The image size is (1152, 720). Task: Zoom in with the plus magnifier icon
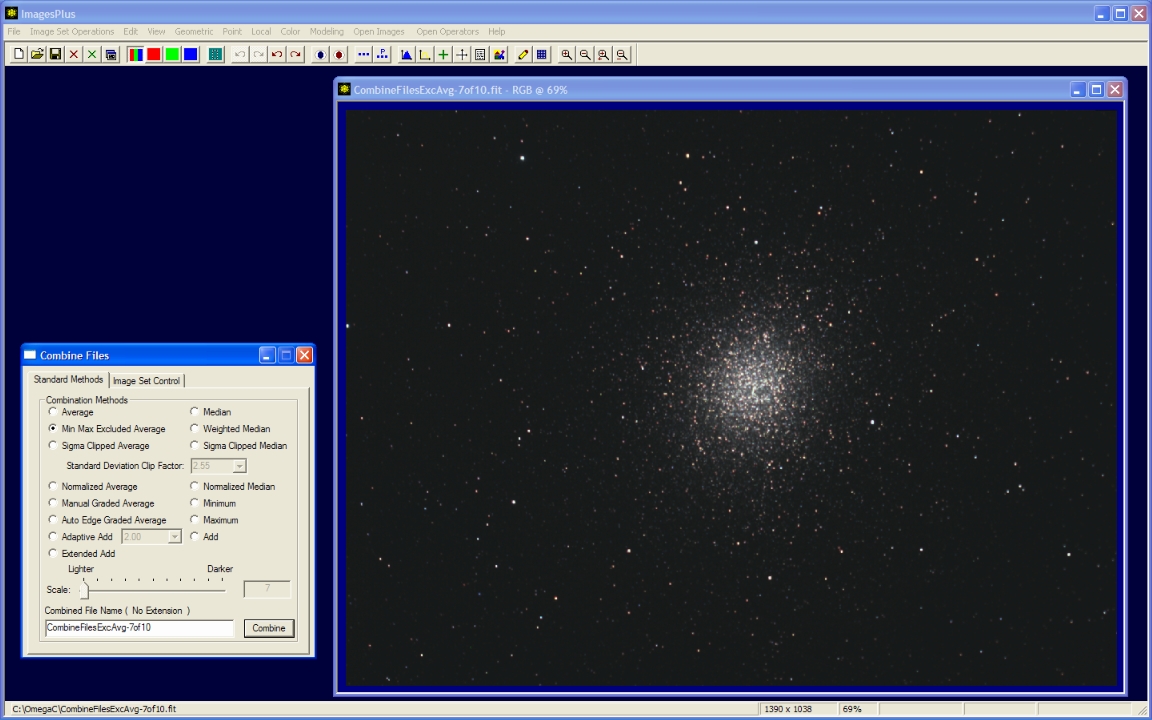tap(566, 54)
